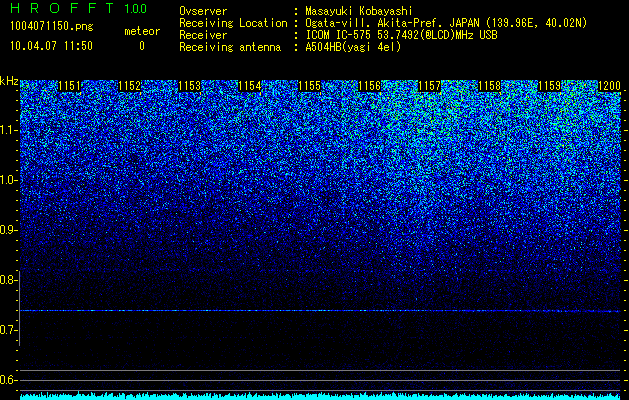
Task: Click the 0.8 kHz axis tick label
Action: (x=8, y=280)
